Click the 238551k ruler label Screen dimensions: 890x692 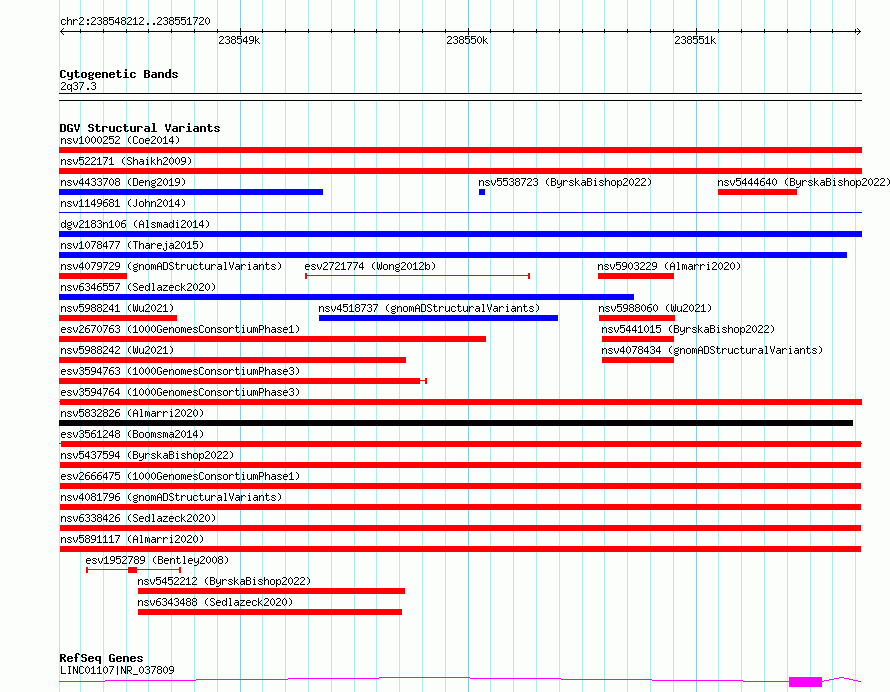[695, 40]
